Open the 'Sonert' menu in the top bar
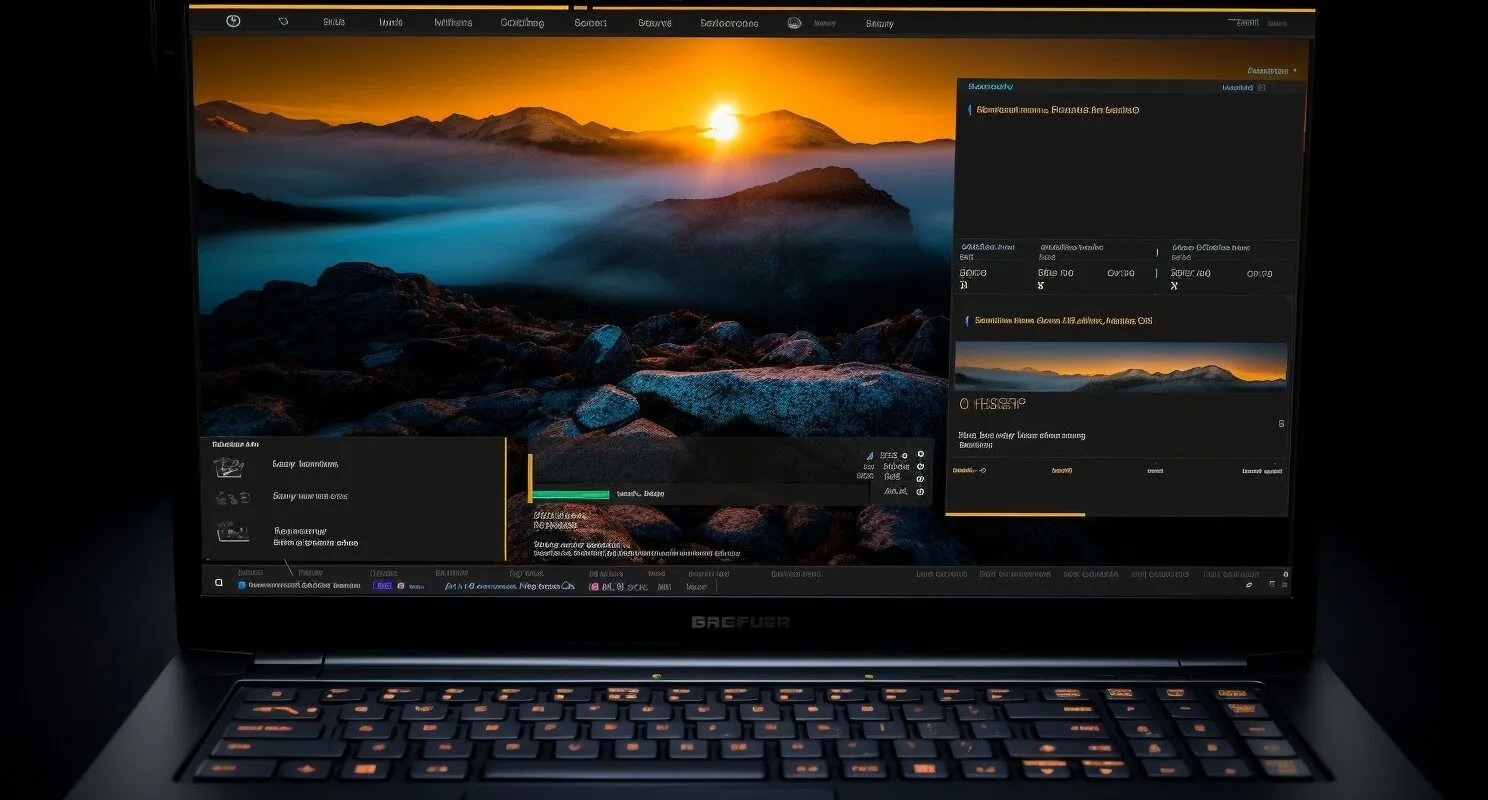Screen dimensions: 1488x800 point(590,22)
